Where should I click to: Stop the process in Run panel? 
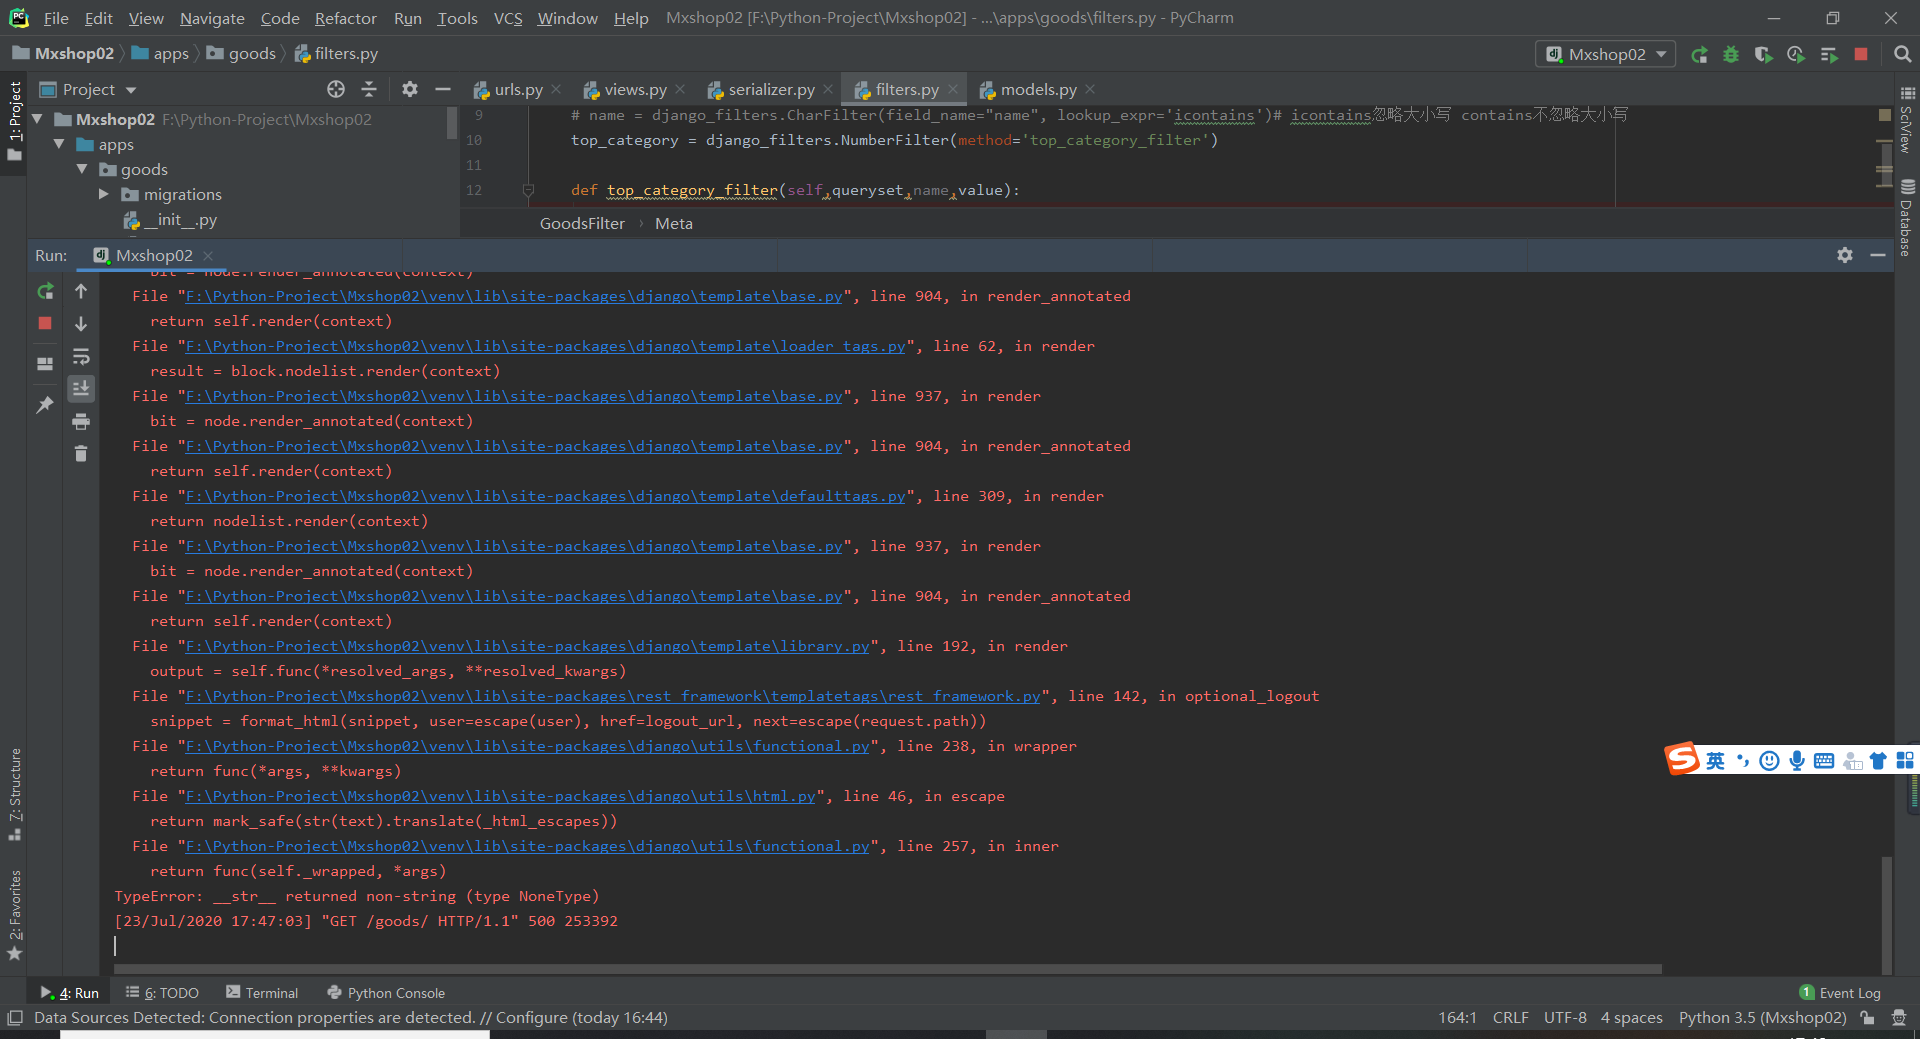point(45,323)
